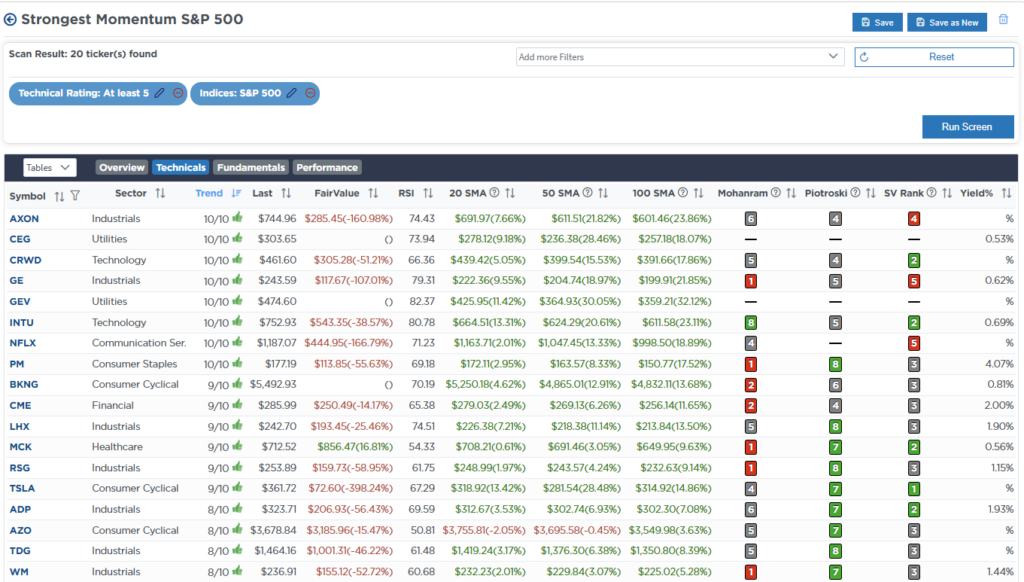The image size is (1024, 582).
Task: Open the CRWD ticker link
Action: pyautogui.click(x=25, y=260)
